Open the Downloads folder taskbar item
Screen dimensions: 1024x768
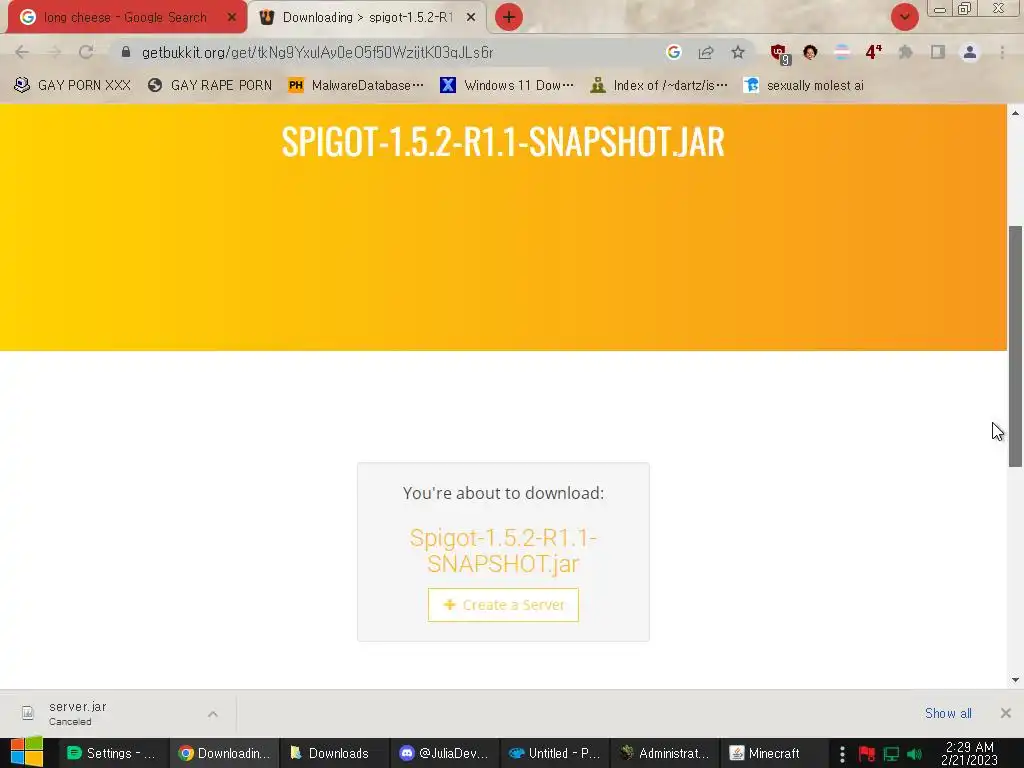[335, 753]
